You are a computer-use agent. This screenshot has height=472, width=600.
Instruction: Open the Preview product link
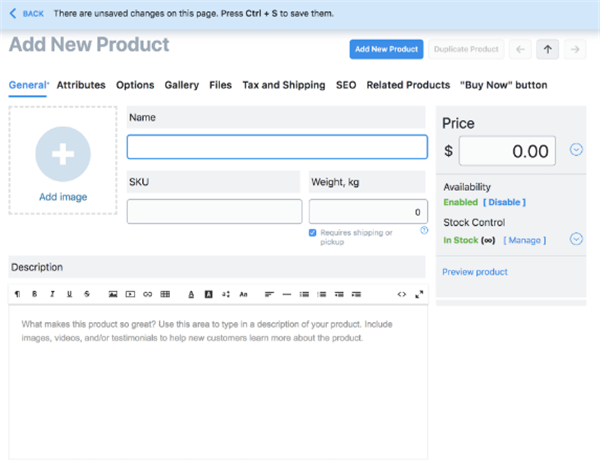pos(474,272)
